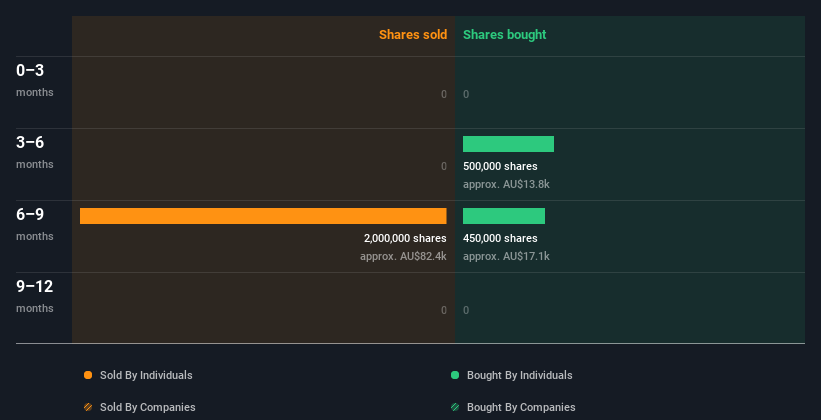Click the 9–12 months row label
Image resolution: width=821 pixels, height=420 pixels.
click(35, 296)
